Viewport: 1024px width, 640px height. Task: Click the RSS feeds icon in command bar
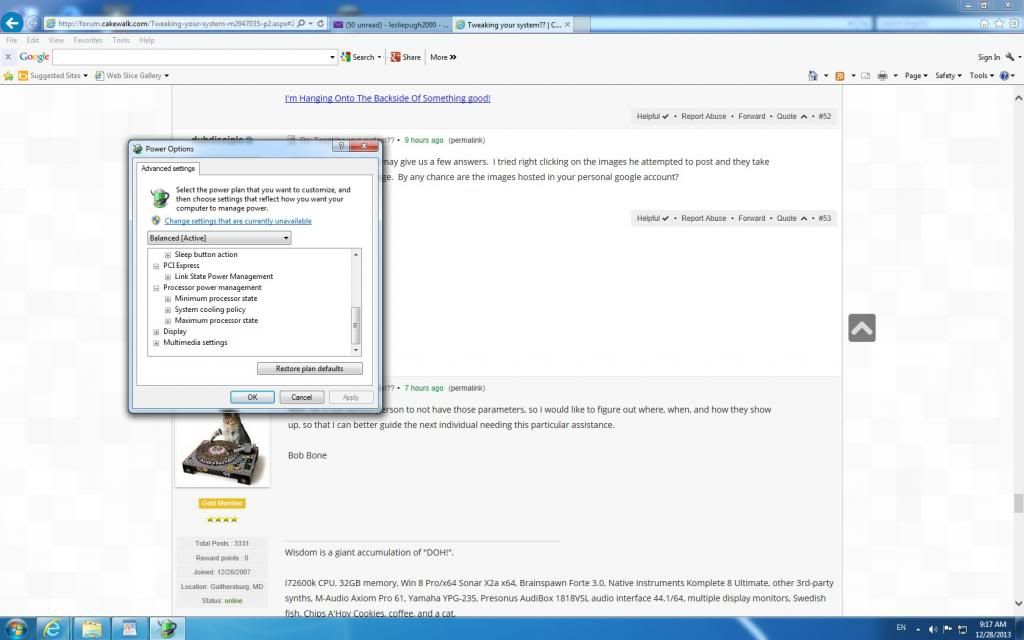(840, 75)
